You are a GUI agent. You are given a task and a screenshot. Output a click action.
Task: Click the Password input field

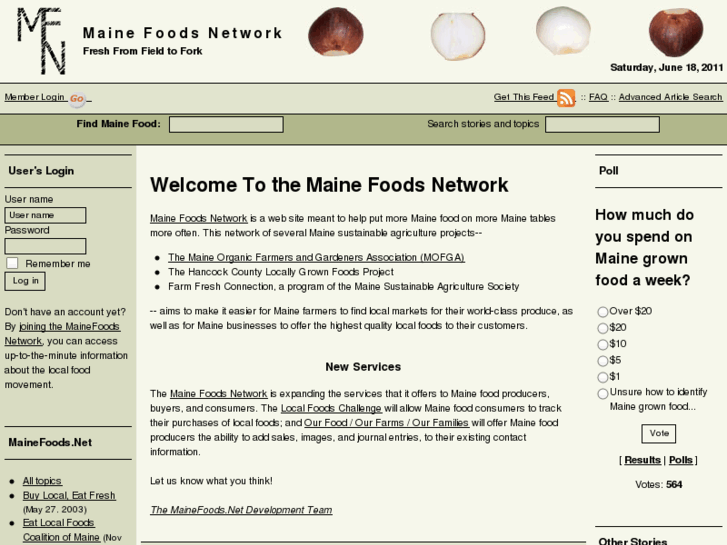tap(45, 246)
